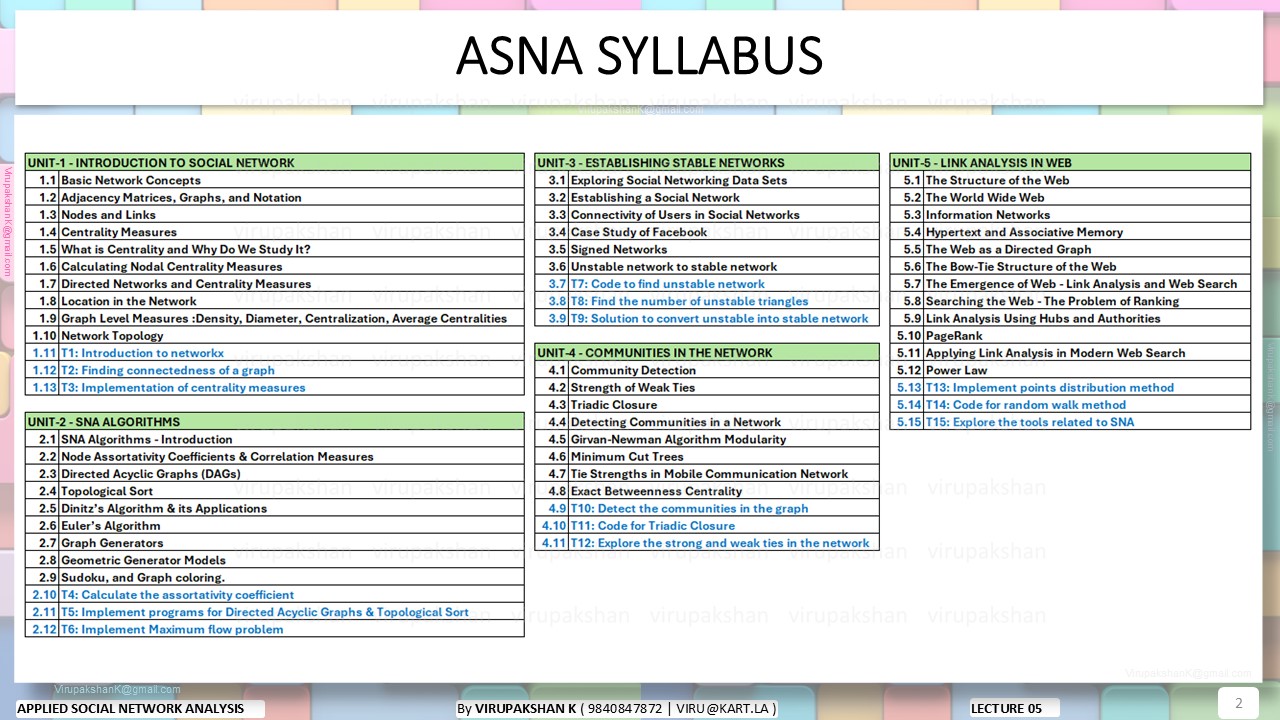Viewport: 1280px width, 720px height.
Task: Select Location in the Network row
Action: [x=275, y=301]
